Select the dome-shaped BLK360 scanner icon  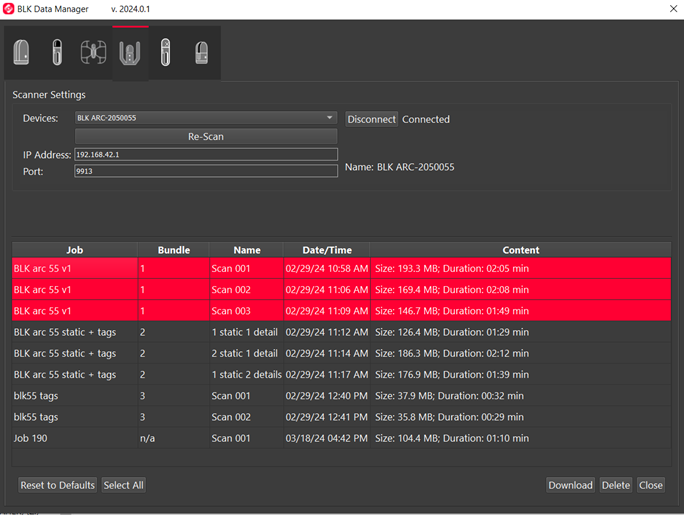coord(21,52)
